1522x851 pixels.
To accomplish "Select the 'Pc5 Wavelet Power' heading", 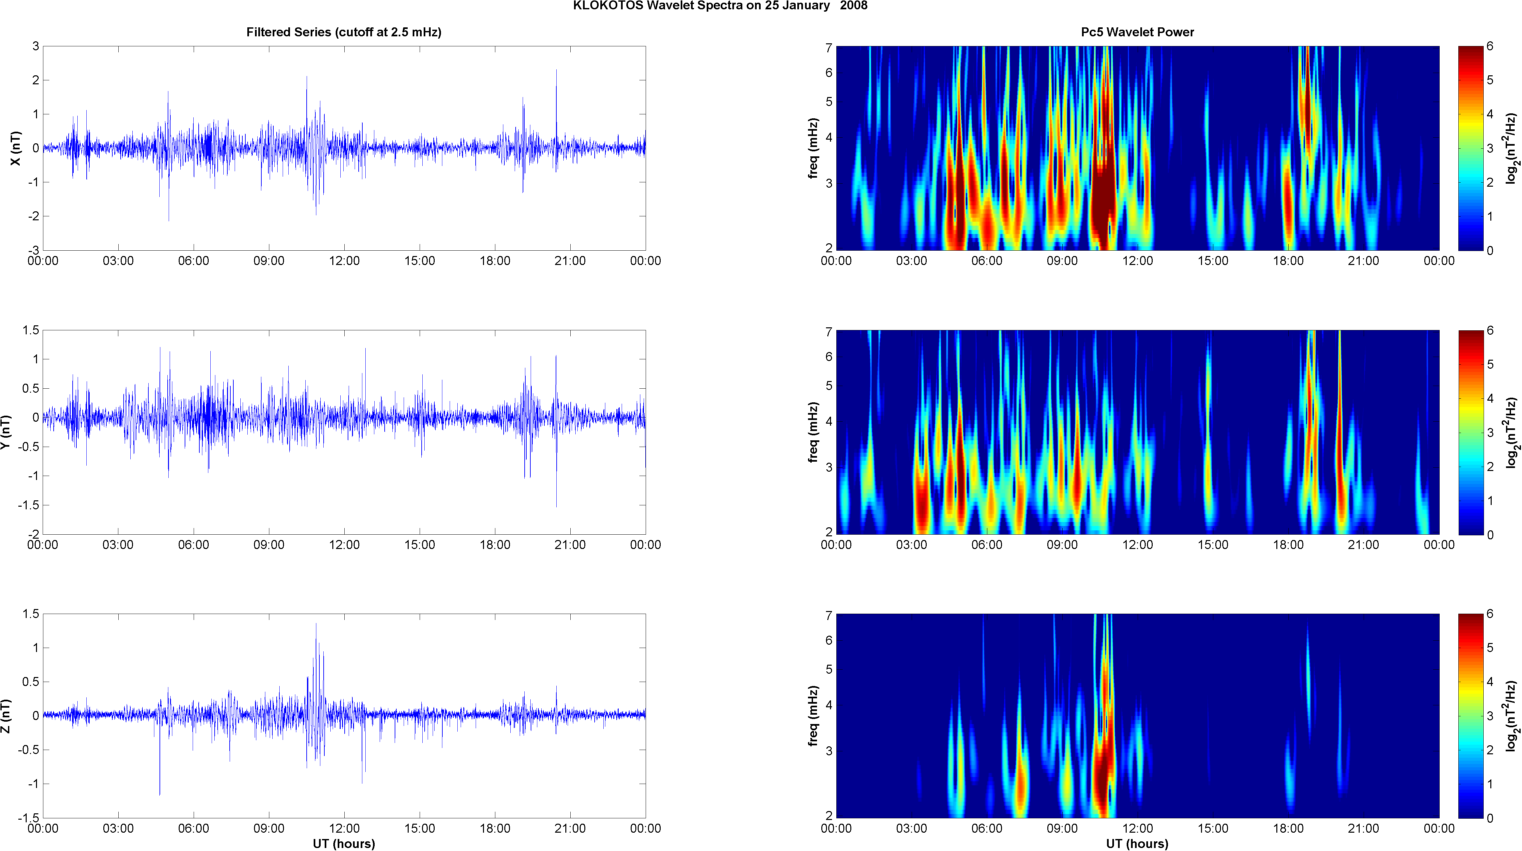I will [1137, 32].
